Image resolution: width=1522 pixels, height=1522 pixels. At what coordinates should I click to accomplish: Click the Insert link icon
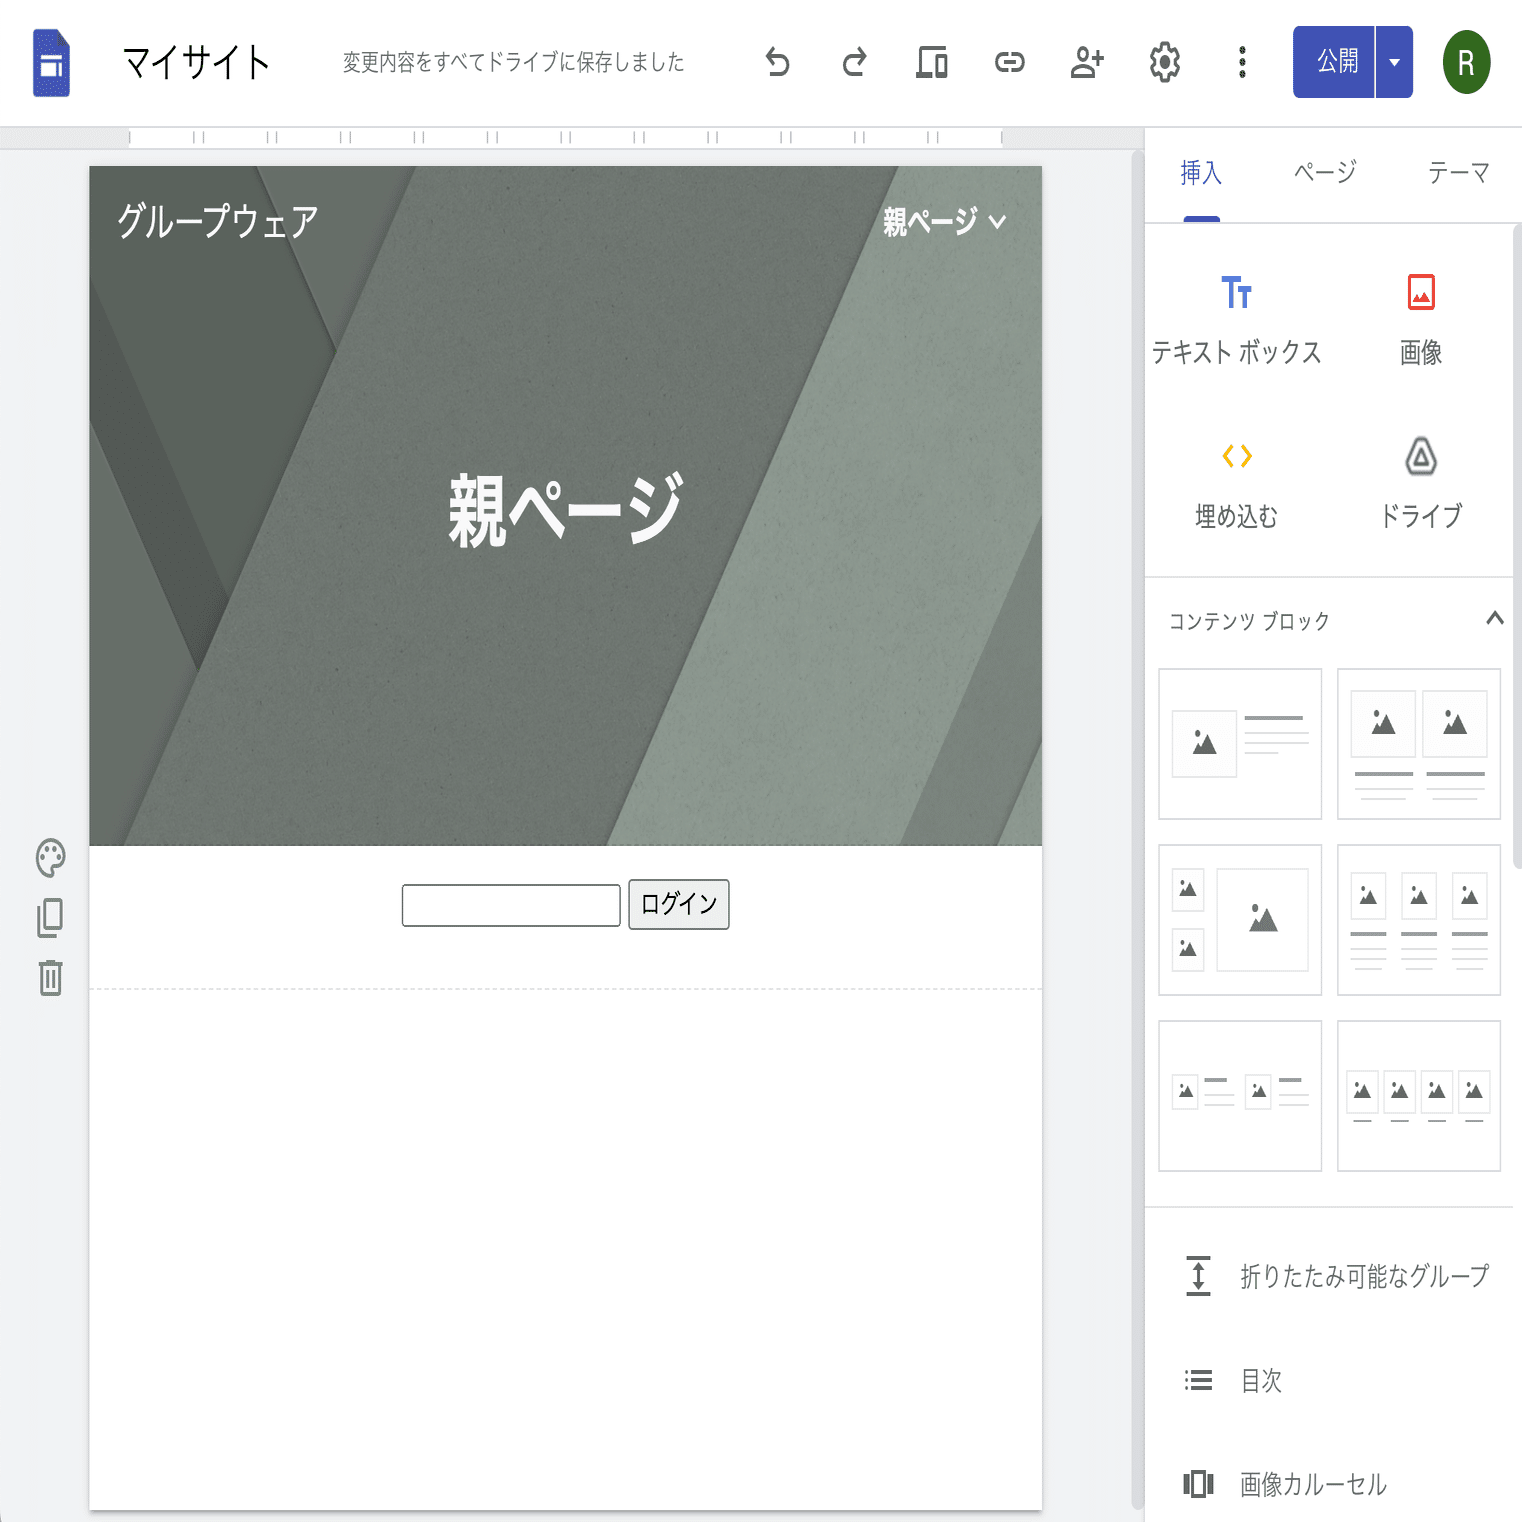(1009, 62)
